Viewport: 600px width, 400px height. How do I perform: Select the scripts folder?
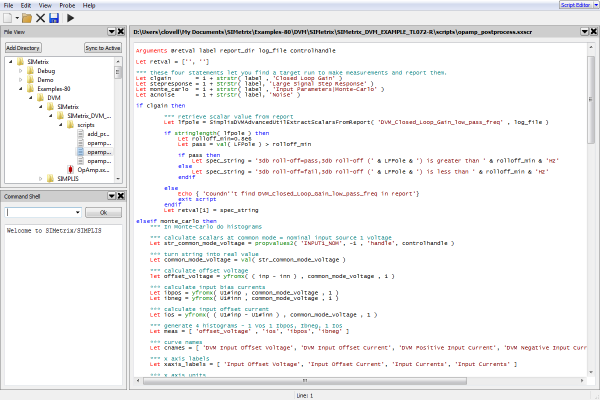point(86,125)
